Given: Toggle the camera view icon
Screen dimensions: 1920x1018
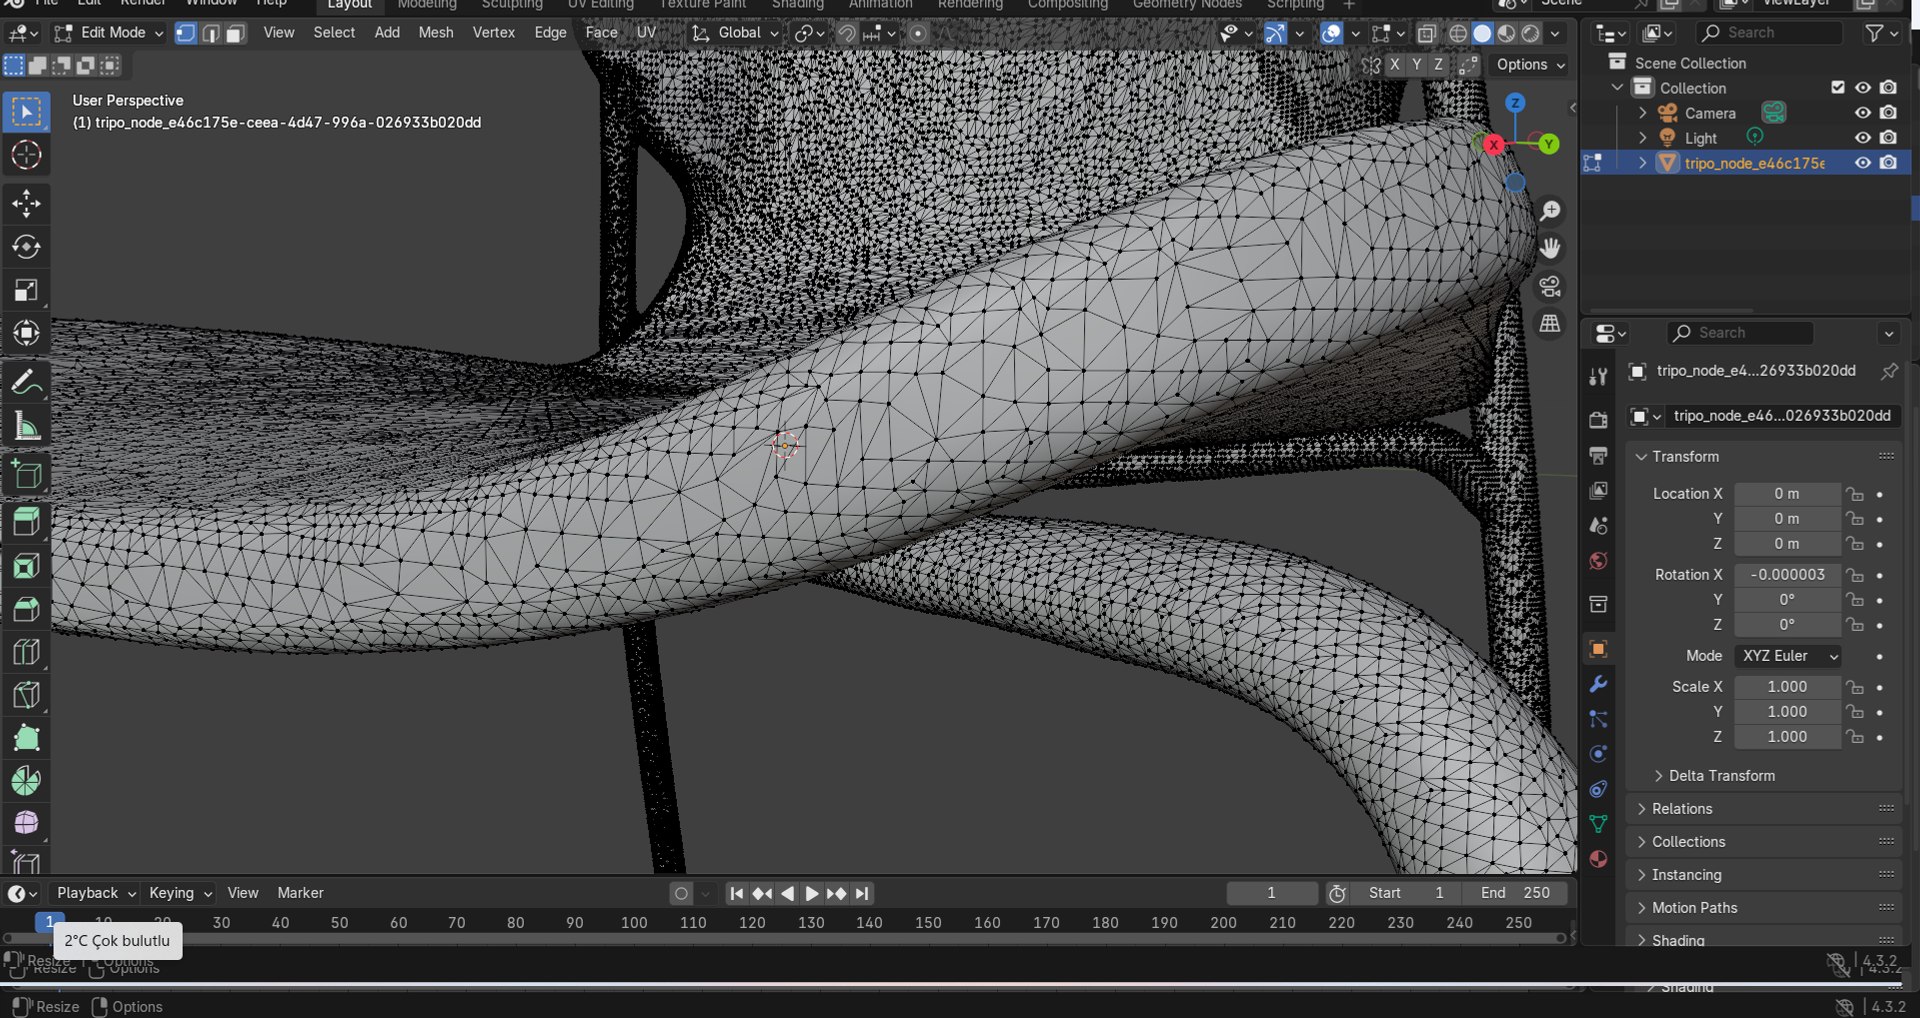Looking at the screenshot, I should [x=1550, y=286].
